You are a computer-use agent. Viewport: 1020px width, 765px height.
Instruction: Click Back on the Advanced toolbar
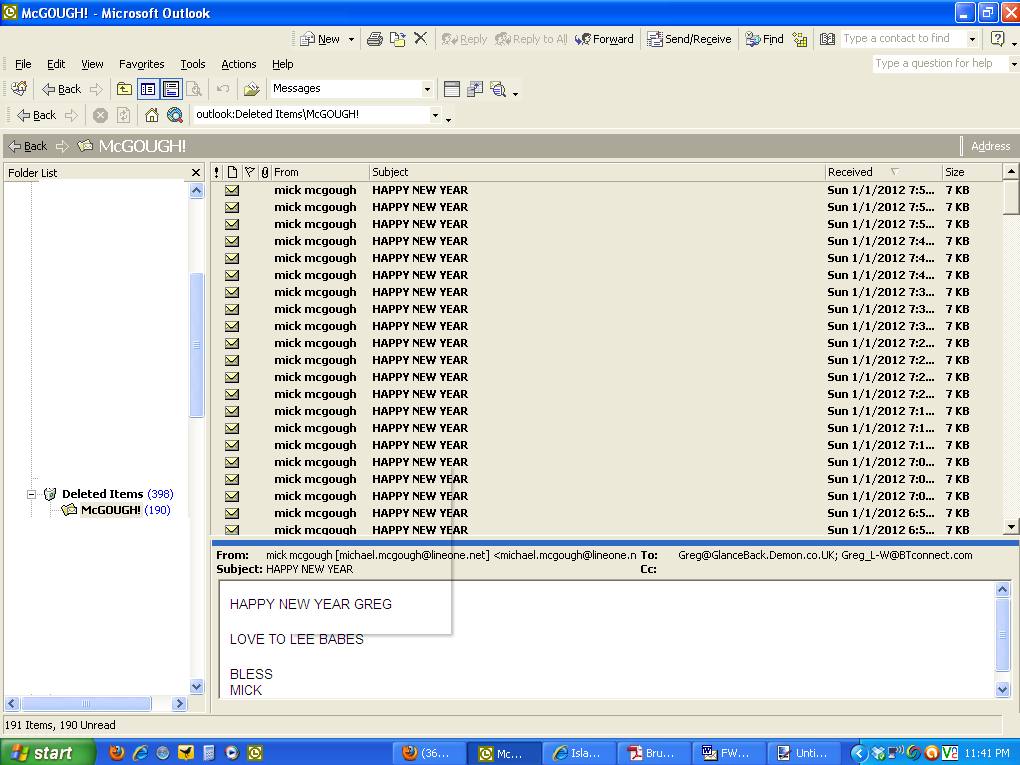click(61, 89)
